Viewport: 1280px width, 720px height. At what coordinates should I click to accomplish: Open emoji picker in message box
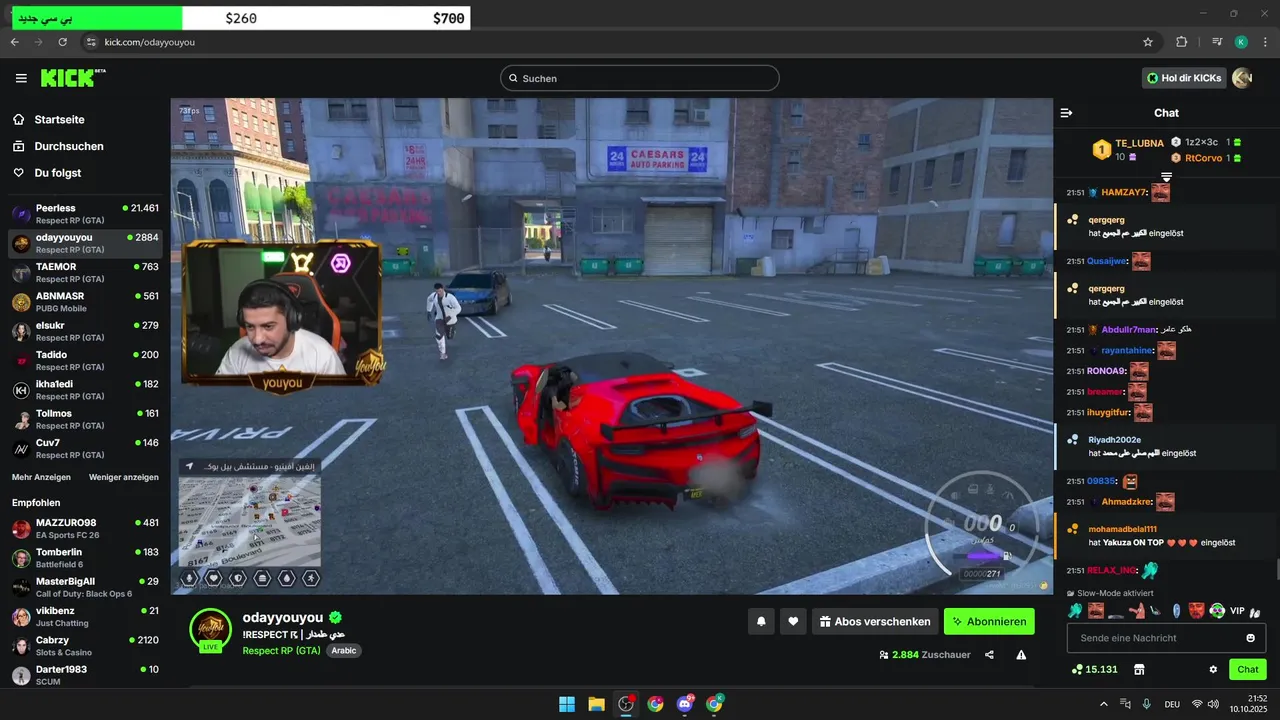pyautogui.click(x=1250, y=638)
